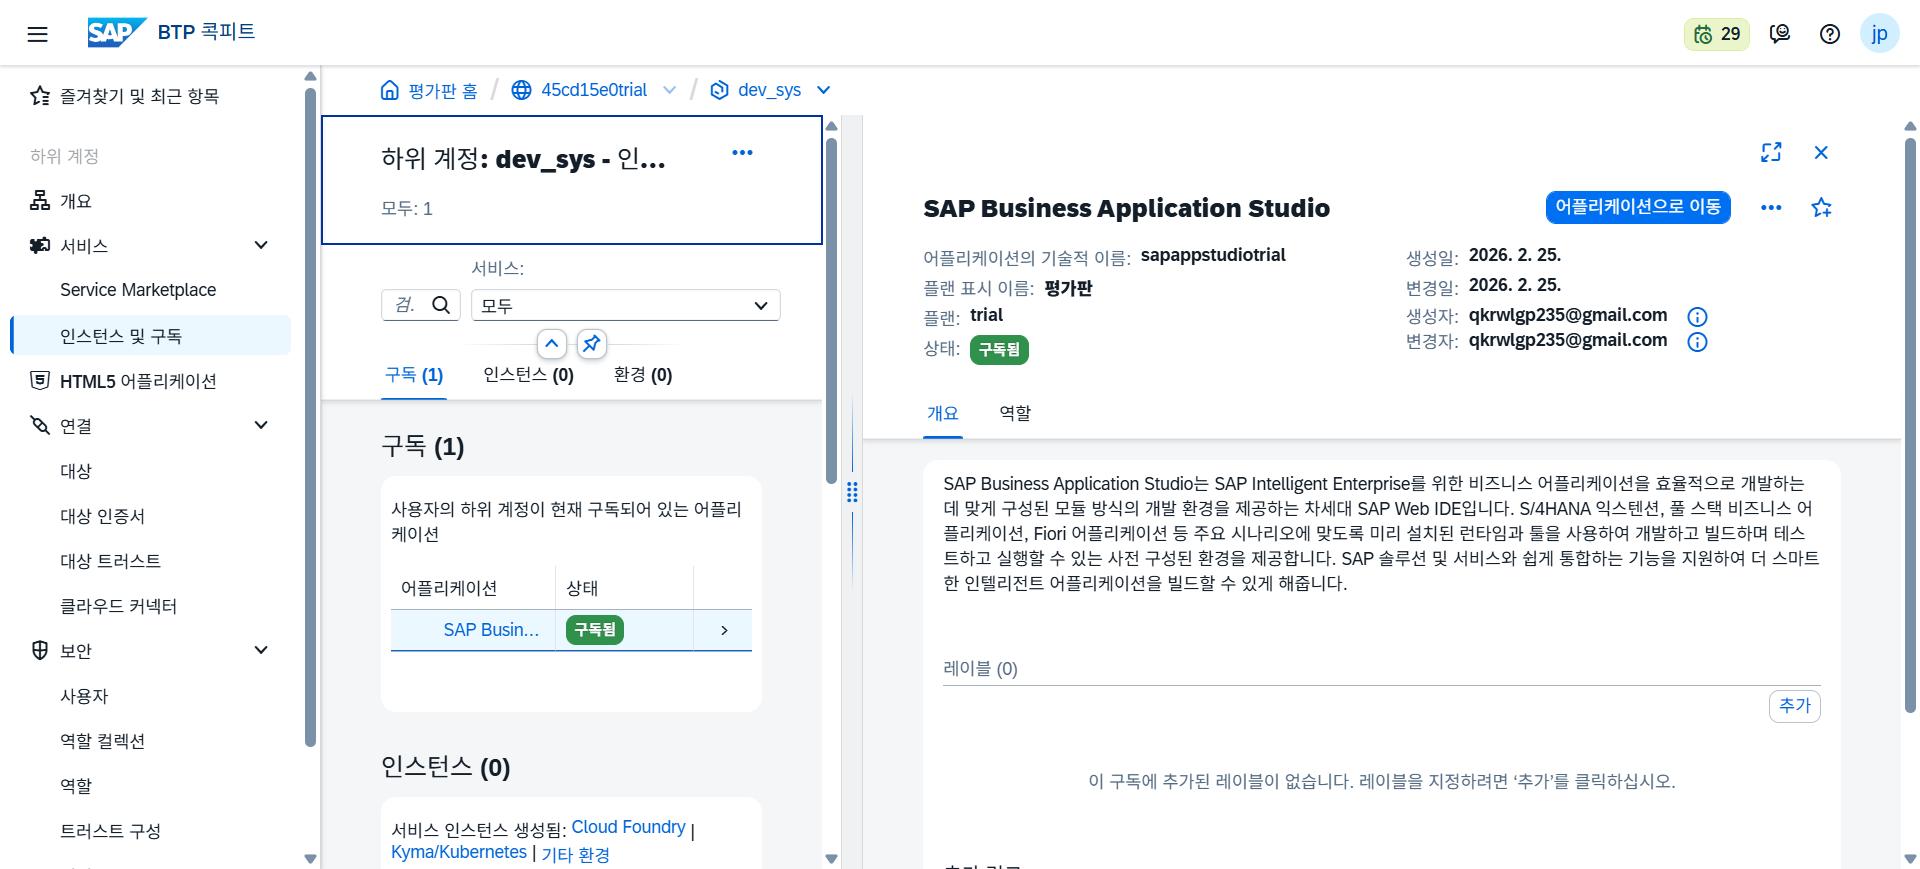Viewport: 1920px width, 869px height.
Task: Click the 서비스 puzzle icon in the sidebar
Action: click(x=40, y=245)
